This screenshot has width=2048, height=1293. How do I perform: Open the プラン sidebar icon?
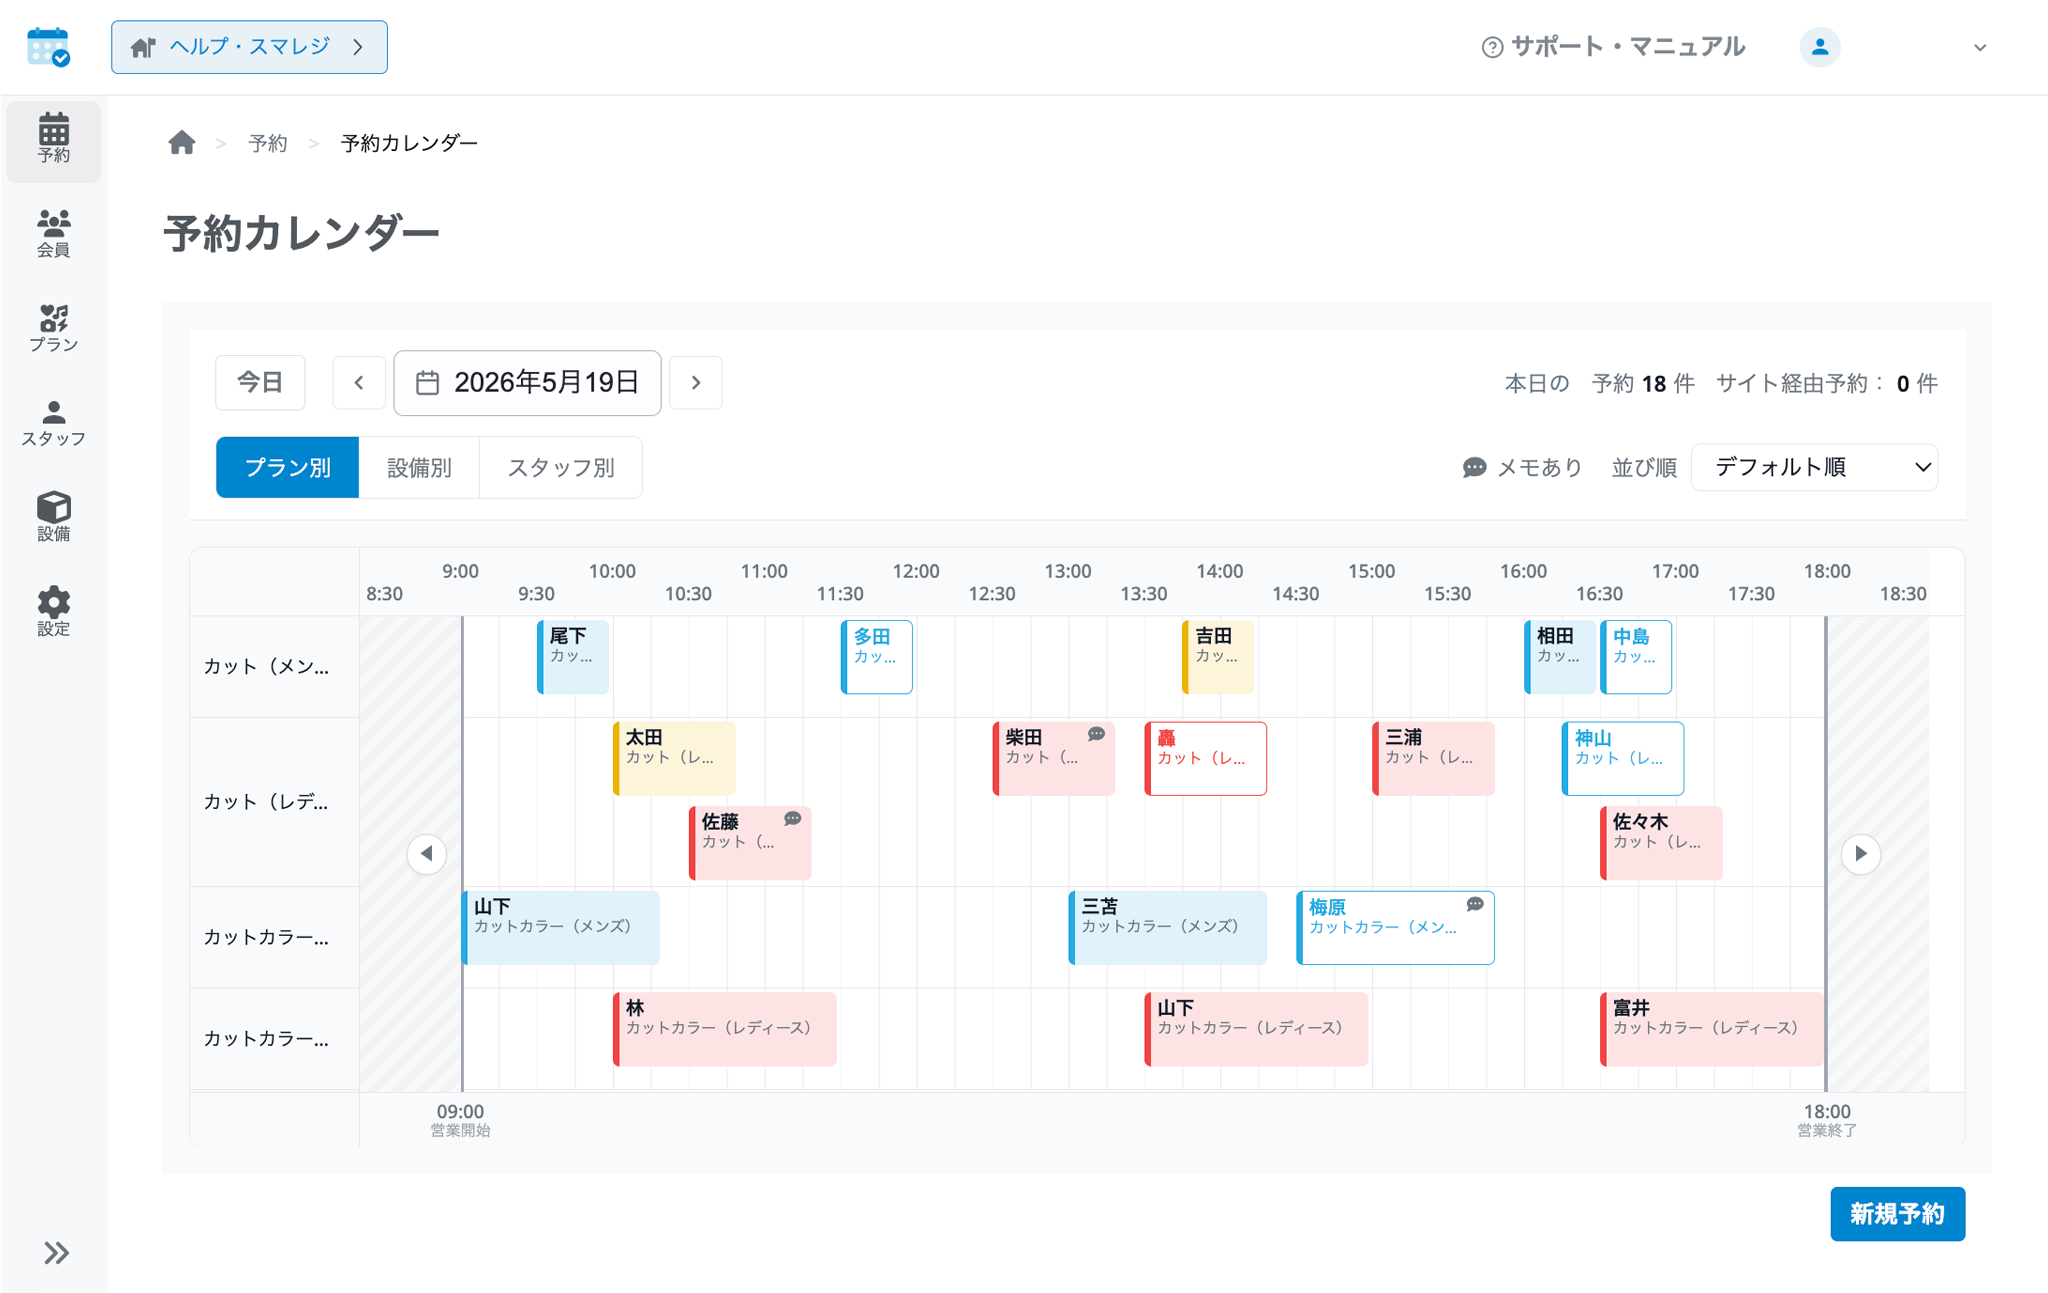pyautogui.click(x=54, y=329)
